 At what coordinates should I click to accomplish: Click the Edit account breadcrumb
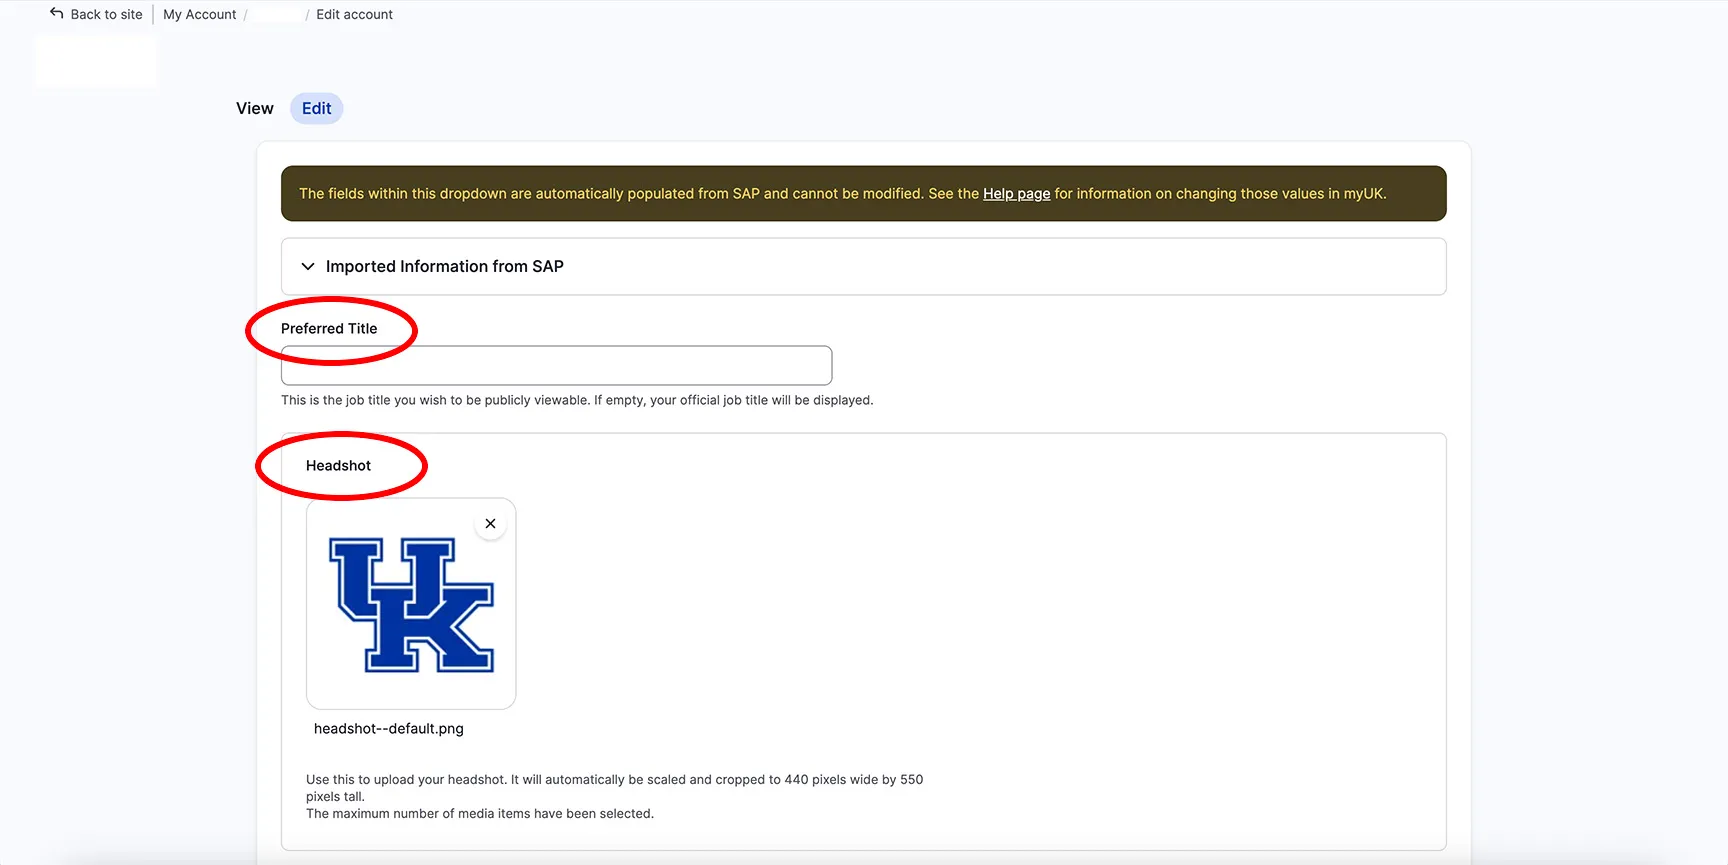tap(354, 15)
